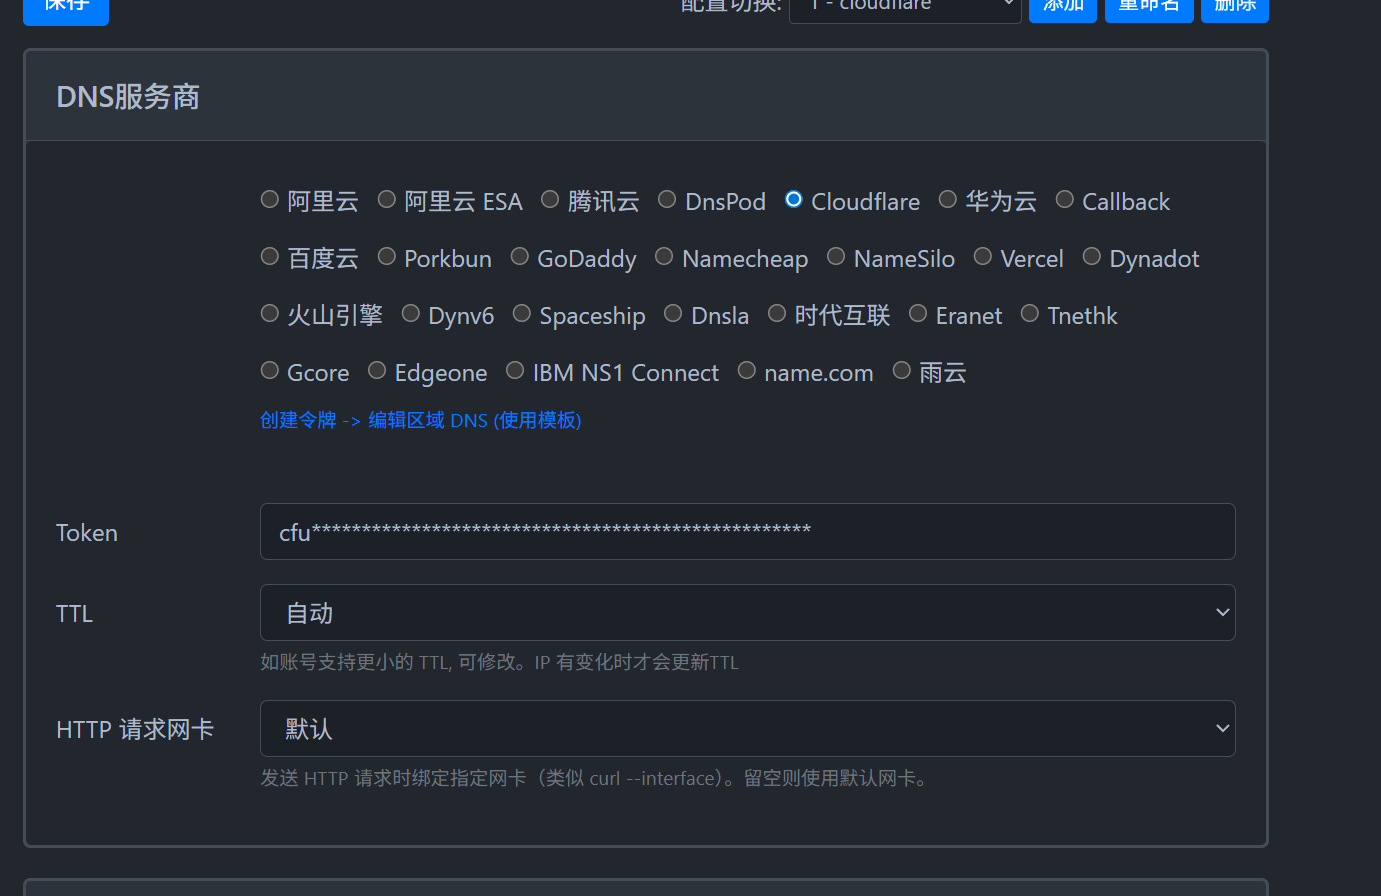The height and width of the screenshot is (896, 1381).
Task: Select the Callback provider option
Action: point(1064,199)
